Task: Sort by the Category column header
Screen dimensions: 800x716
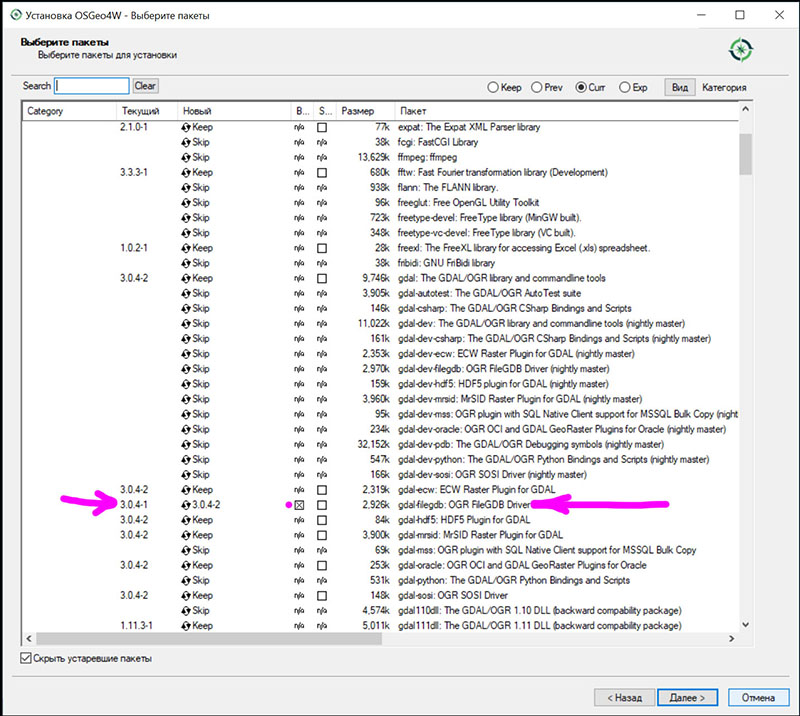Action: (68, 111)
